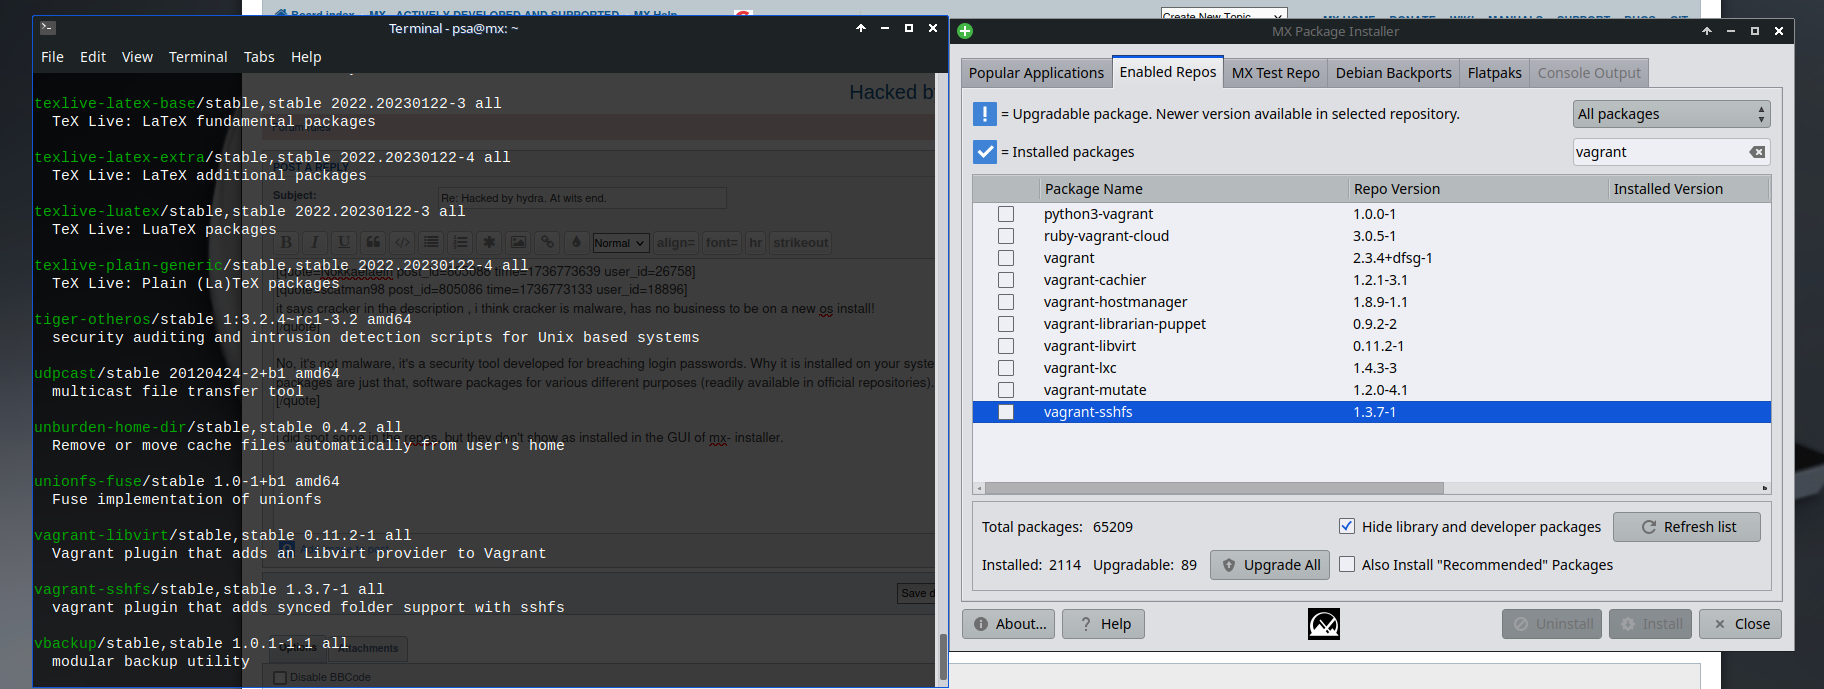Minimize the MX Package Installer window
The width and height of the screenshot is (1824, 689).
(x=1731, y=31)
